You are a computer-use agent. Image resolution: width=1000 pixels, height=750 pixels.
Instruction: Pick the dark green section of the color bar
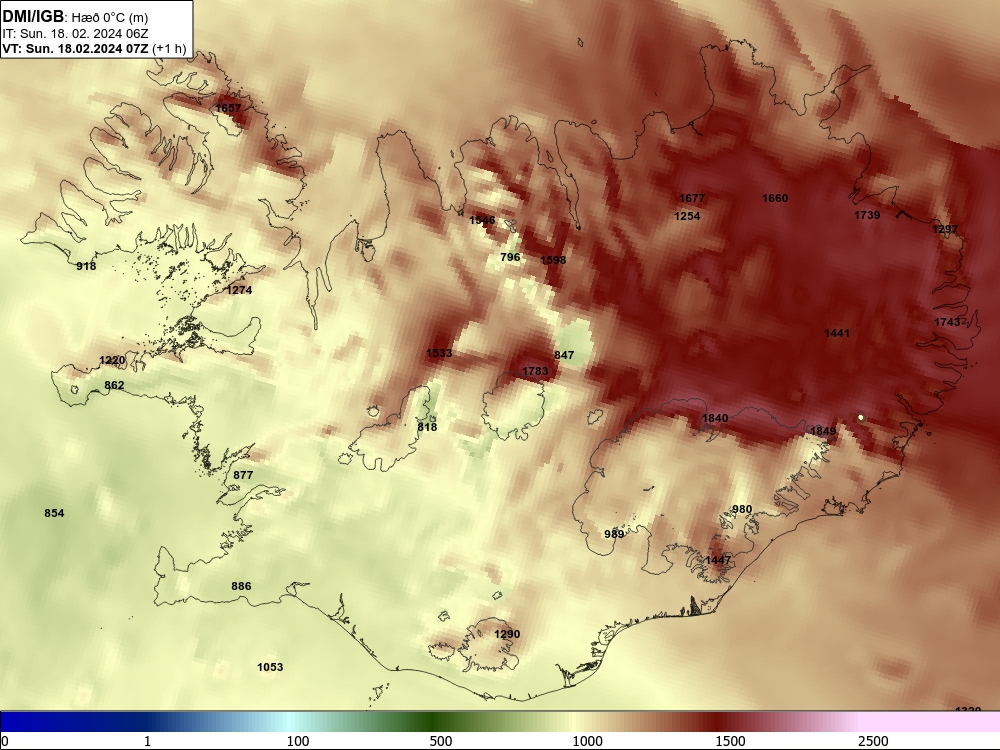434,722
